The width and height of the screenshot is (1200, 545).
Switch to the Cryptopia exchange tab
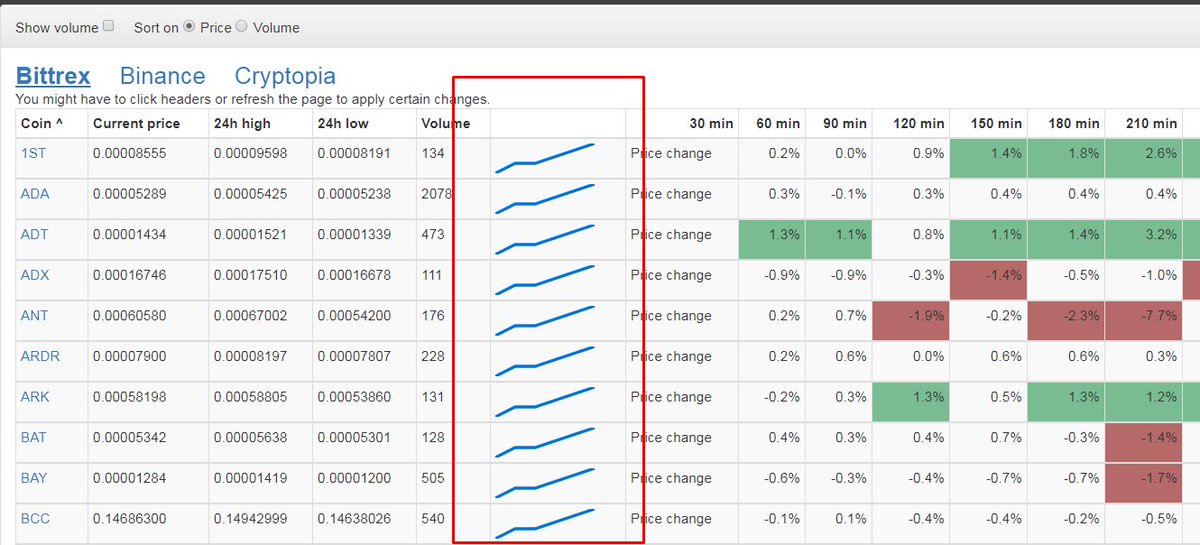[285, 76]
